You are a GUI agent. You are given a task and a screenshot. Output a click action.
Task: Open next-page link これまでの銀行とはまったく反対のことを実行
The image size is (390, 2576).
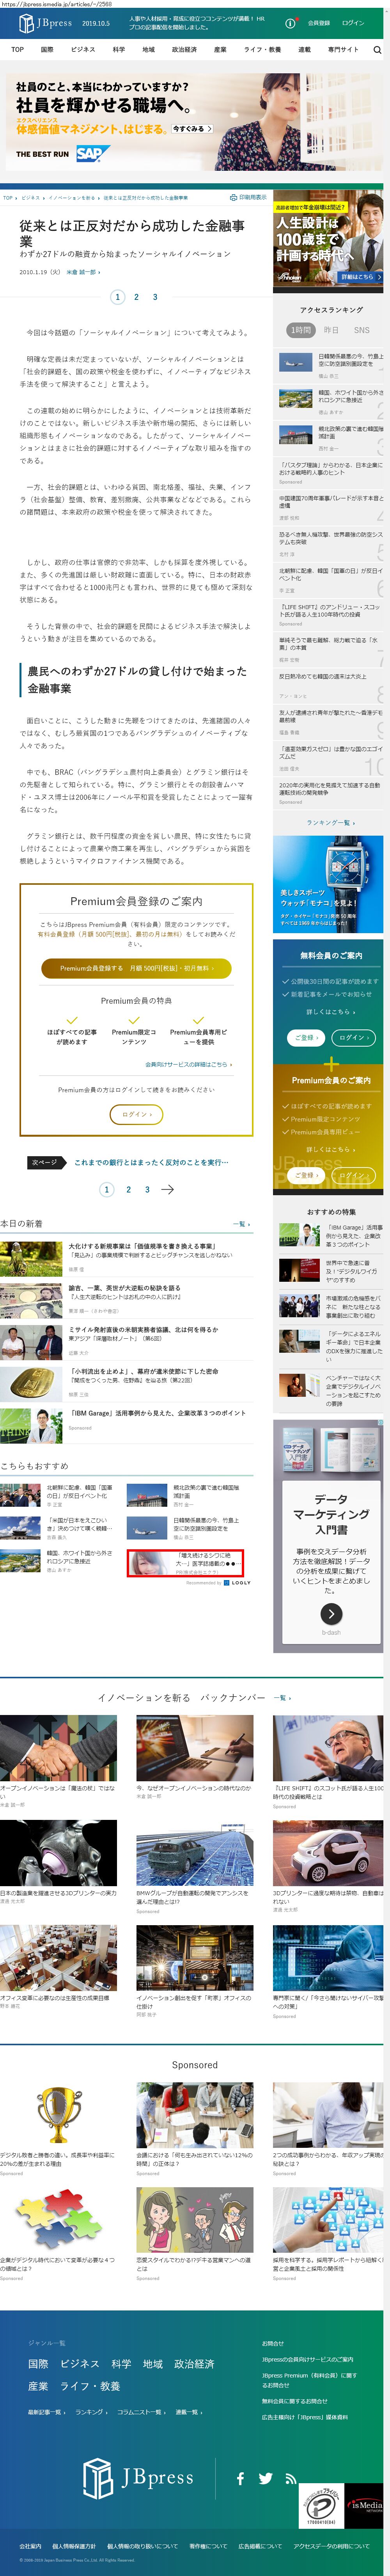point(151,1162)
